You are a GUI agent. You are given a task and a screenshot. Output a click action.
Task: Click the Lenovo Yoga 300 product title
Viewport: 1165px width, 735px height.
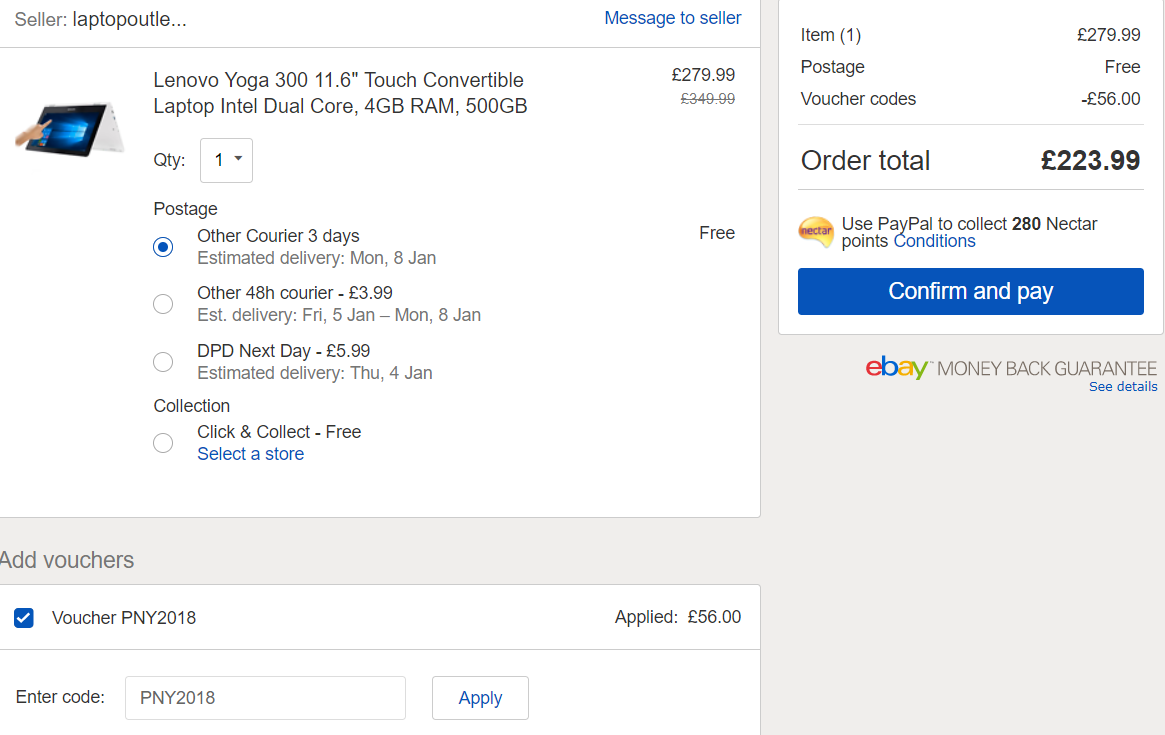(x=340, y=93)
